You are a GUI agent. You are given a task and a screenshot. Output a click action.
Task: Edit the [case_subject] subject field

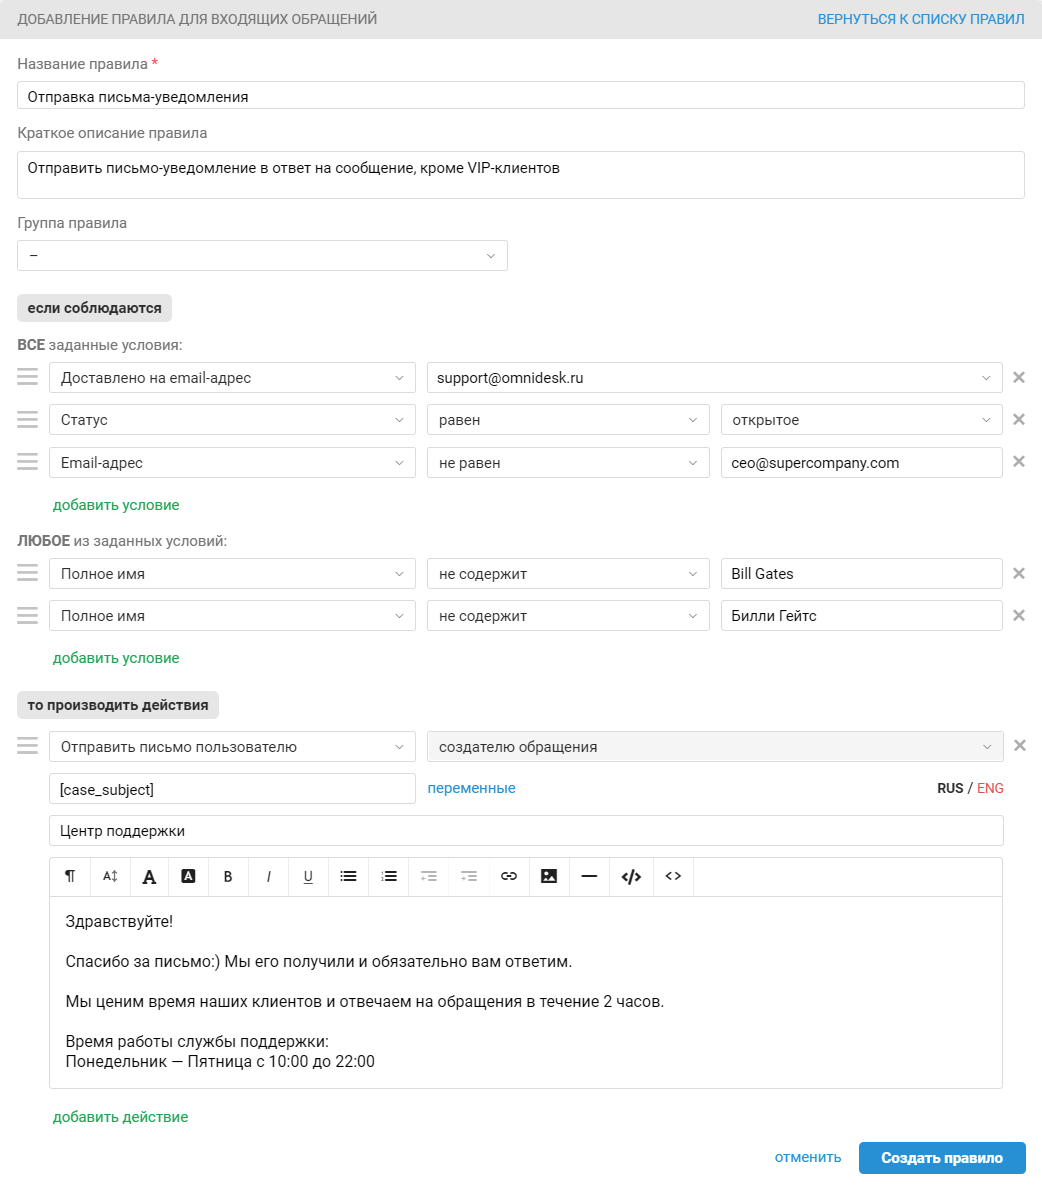coord(232,788)
